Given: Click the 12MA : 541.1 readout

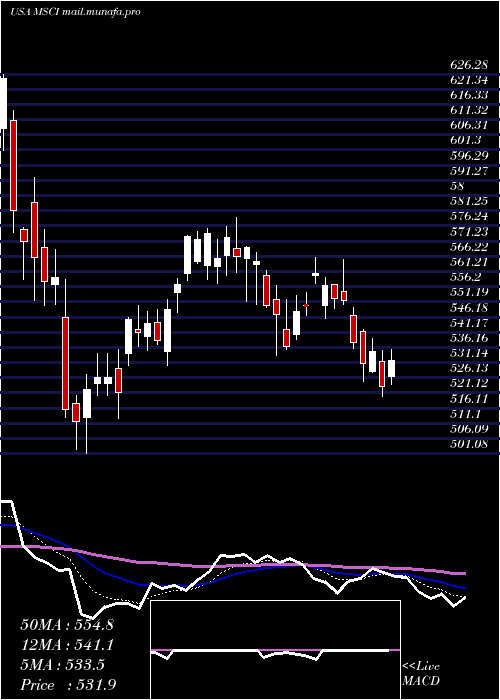Looking at the screenshot, I should pos(67,645).
